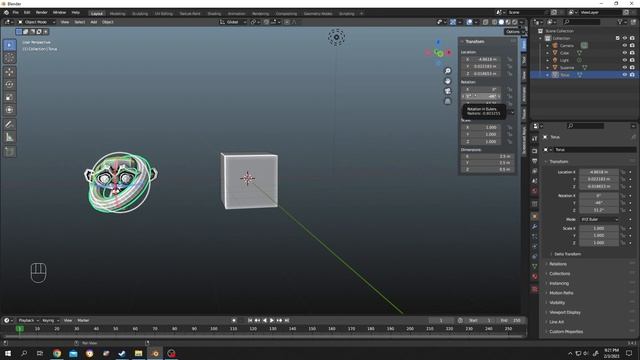Disable Cube in renders via camera icon
Screen dimensions: 640x360
[632, 53]
